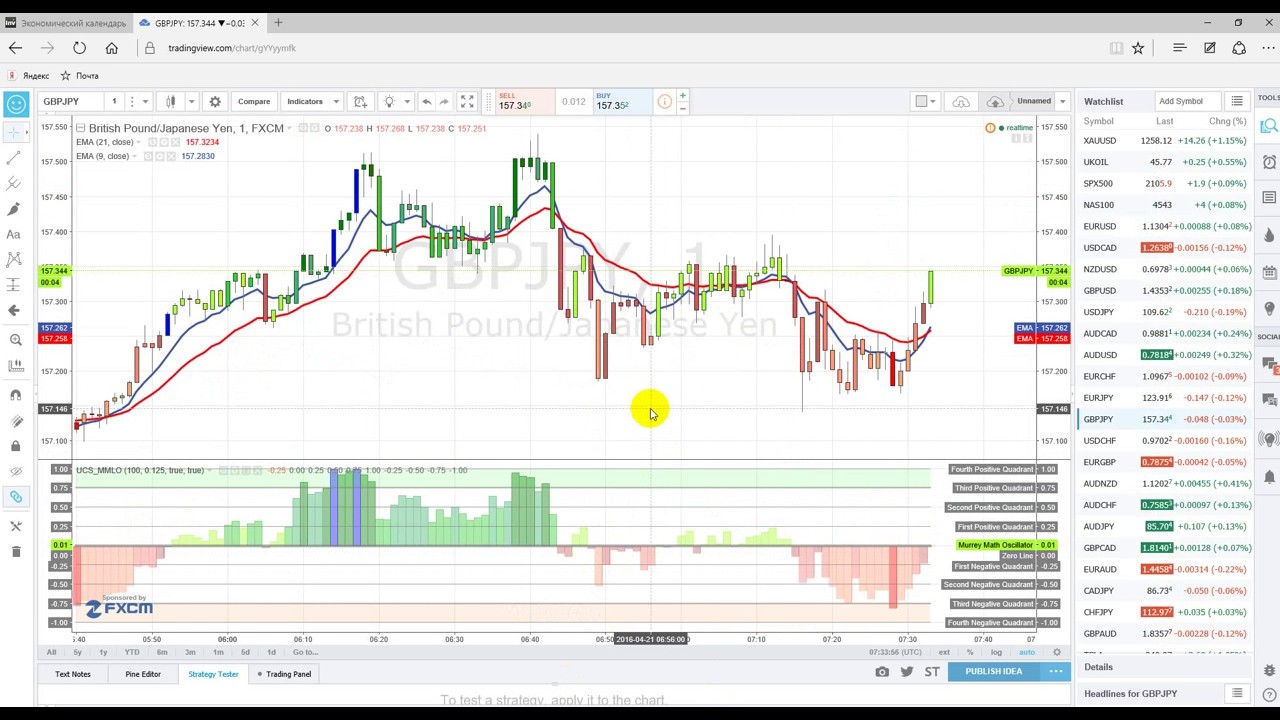Refresh the browser page
The width and height of the screenshot is (1280, 720).
tap(79, 48)
